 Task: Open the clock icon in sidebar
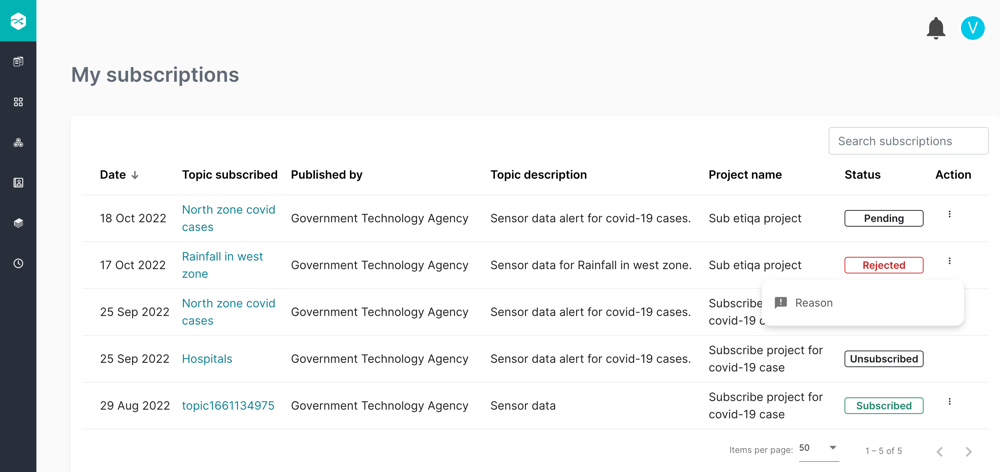[18, 264]
